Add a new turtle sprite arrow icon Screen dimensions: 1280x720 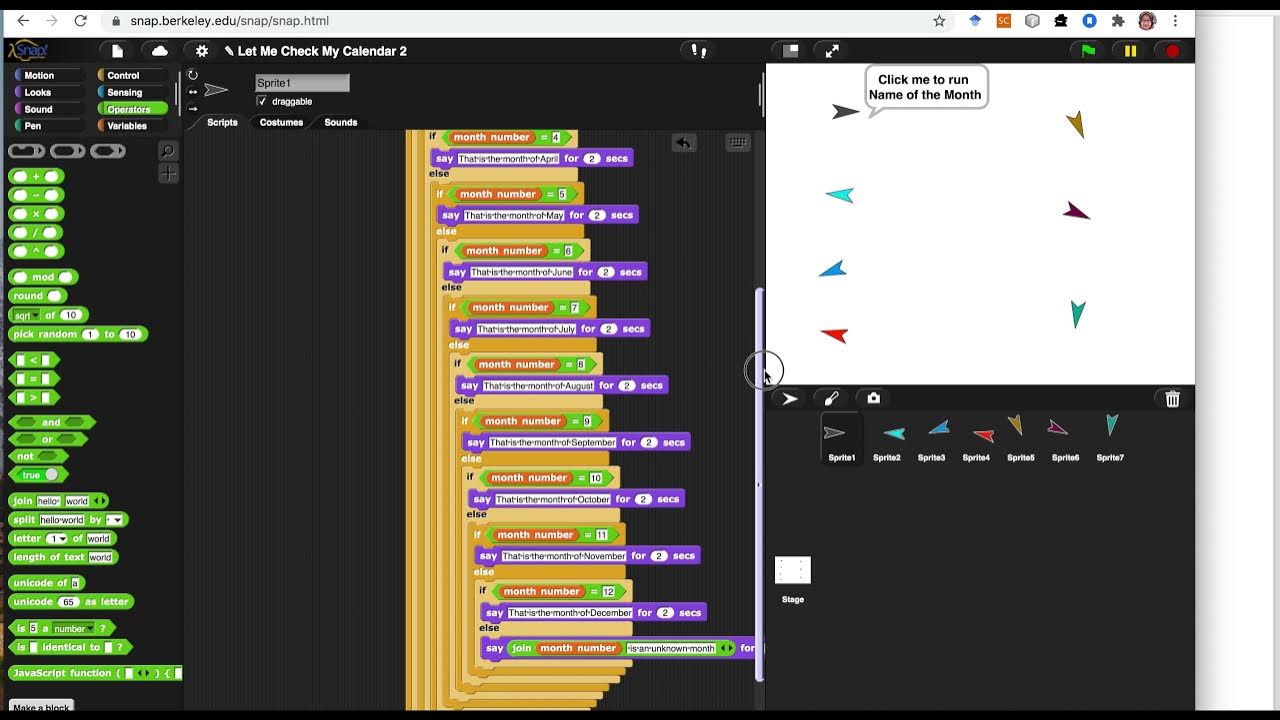(x=790, y=399)
